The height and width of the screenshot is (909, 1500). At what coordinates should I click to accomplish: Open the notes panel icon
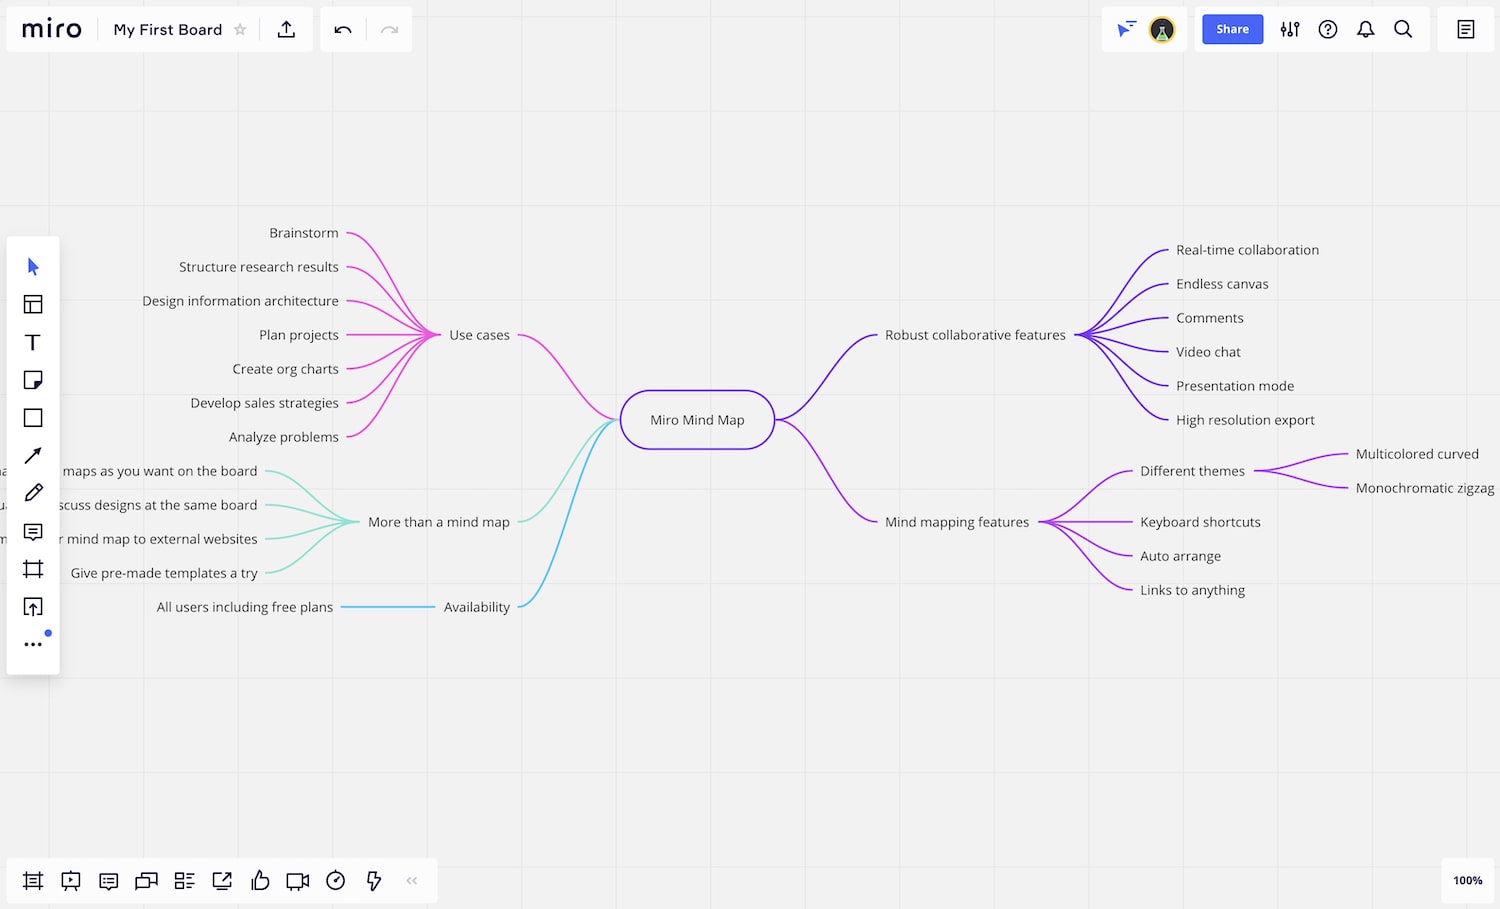pyautogui.click(x=1466, y=29)
